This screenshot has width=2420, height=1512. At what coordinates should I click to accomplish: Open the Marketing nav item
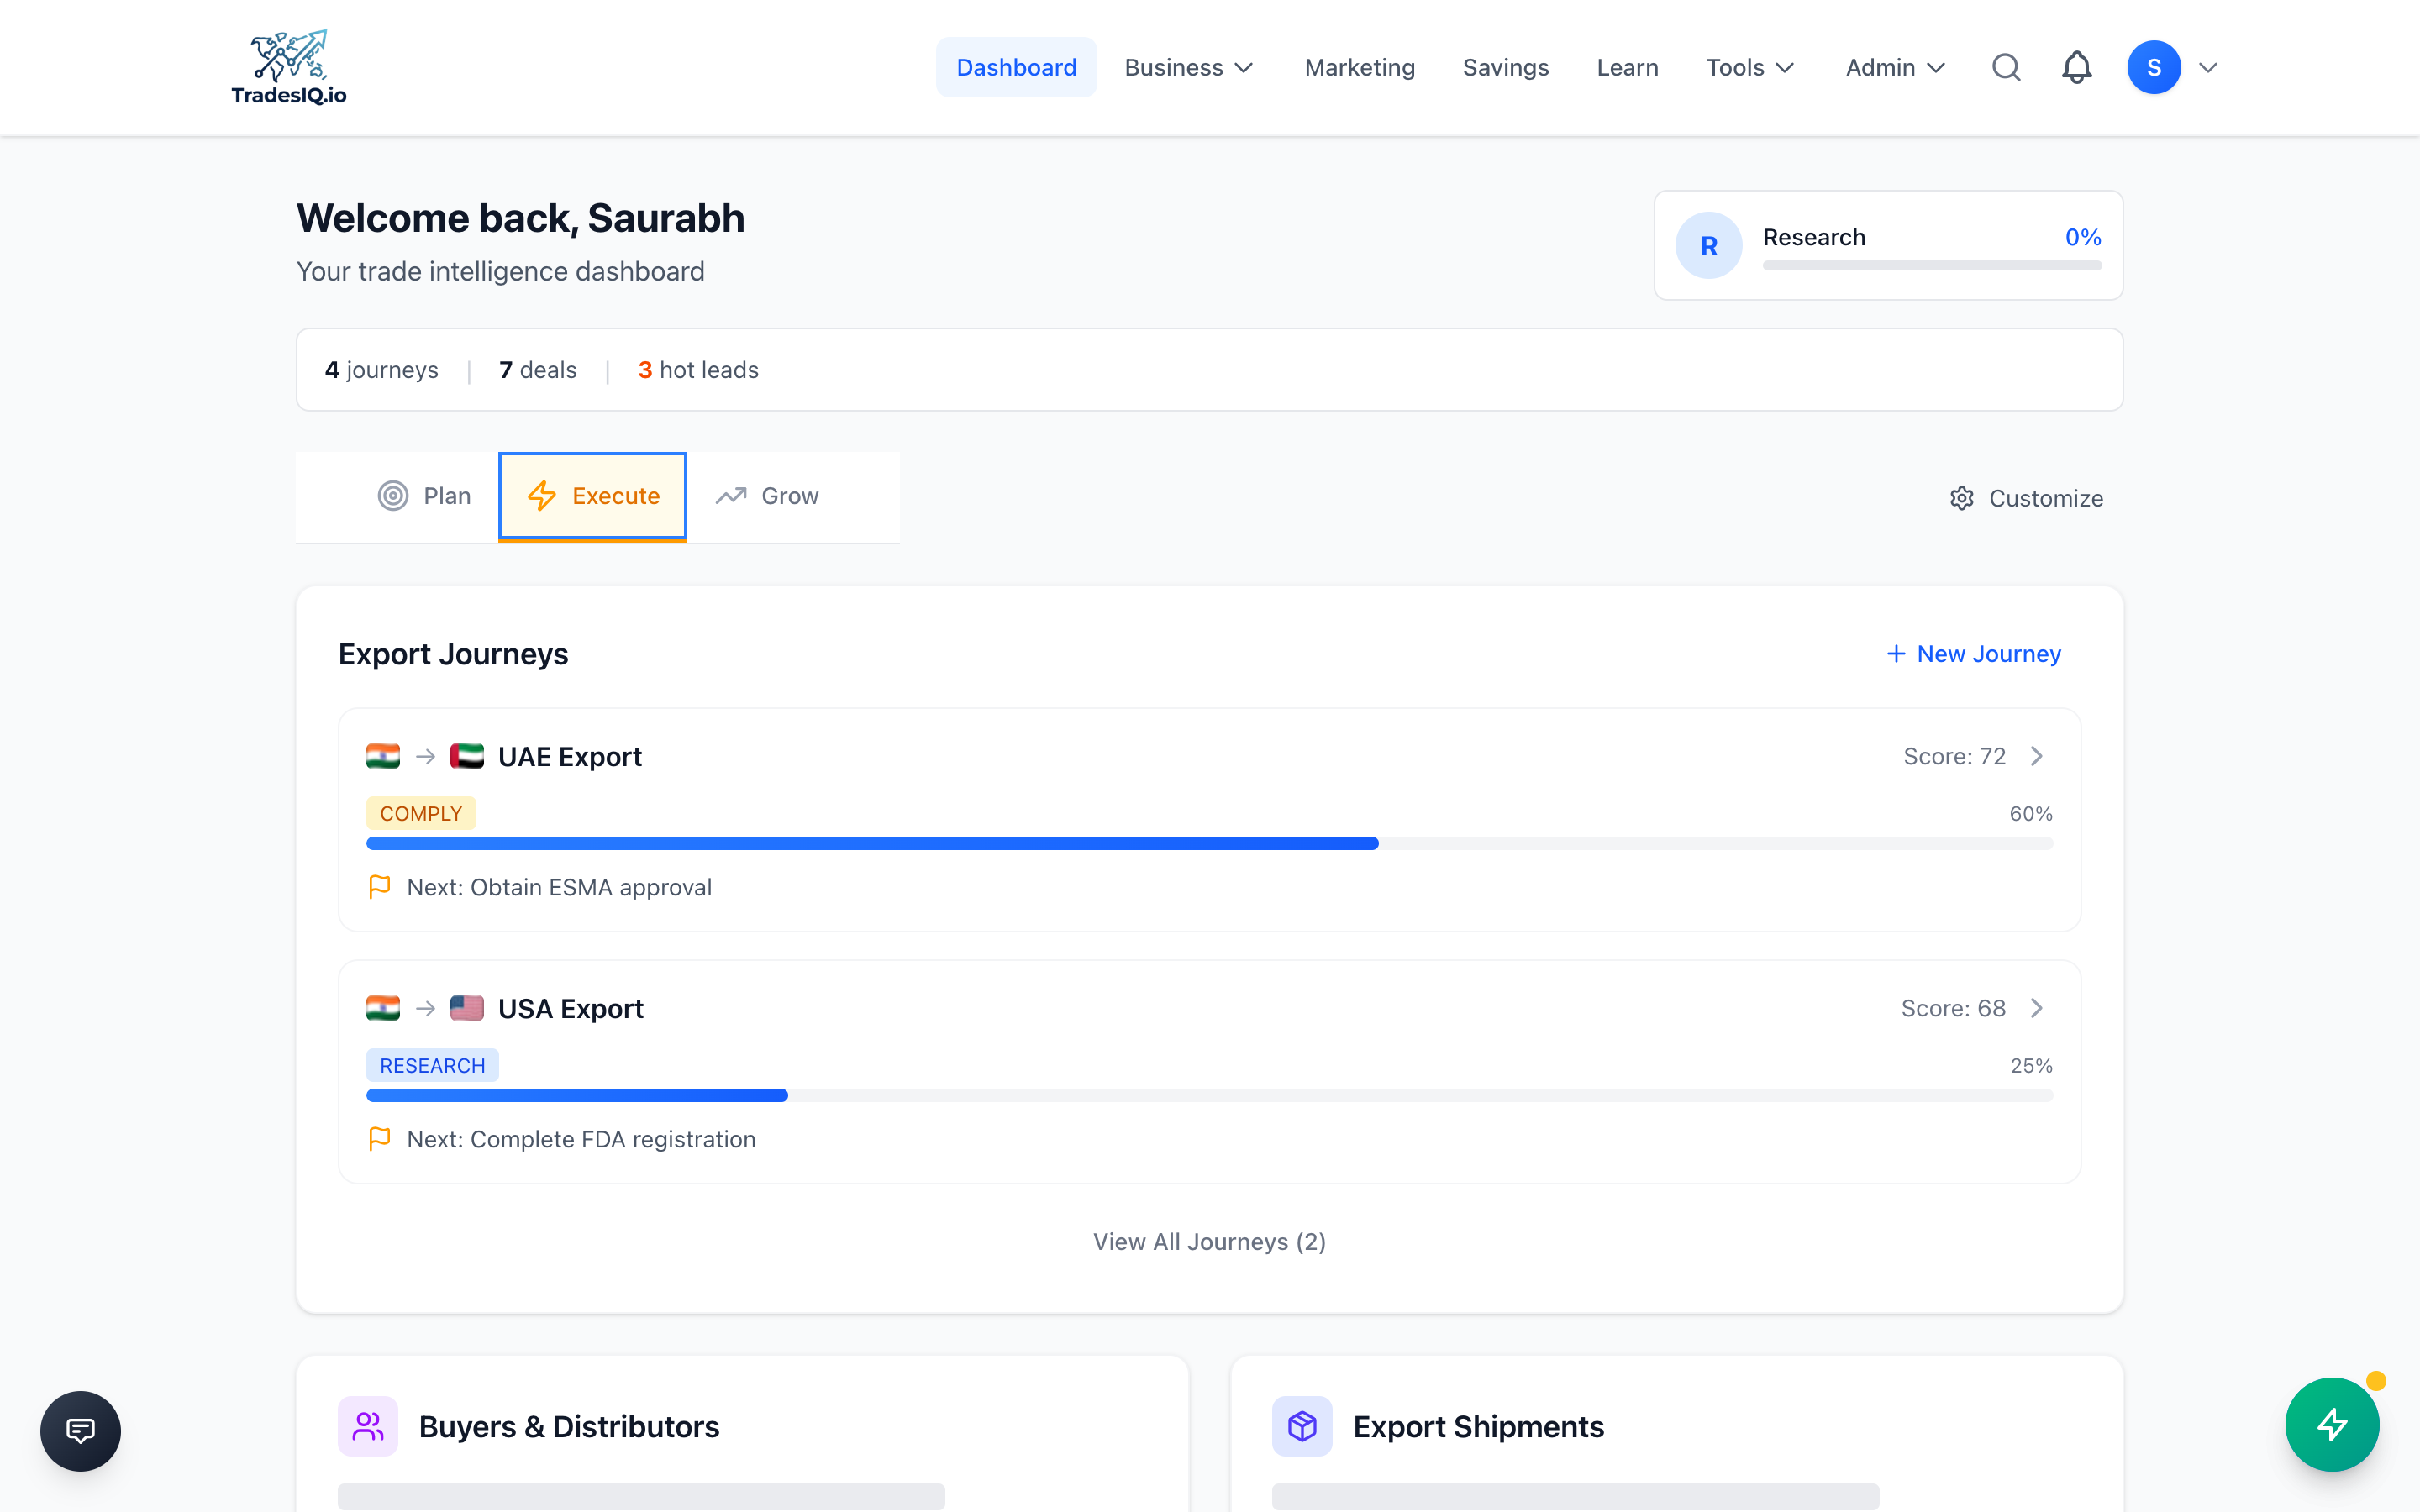[x=1359, y=67]
